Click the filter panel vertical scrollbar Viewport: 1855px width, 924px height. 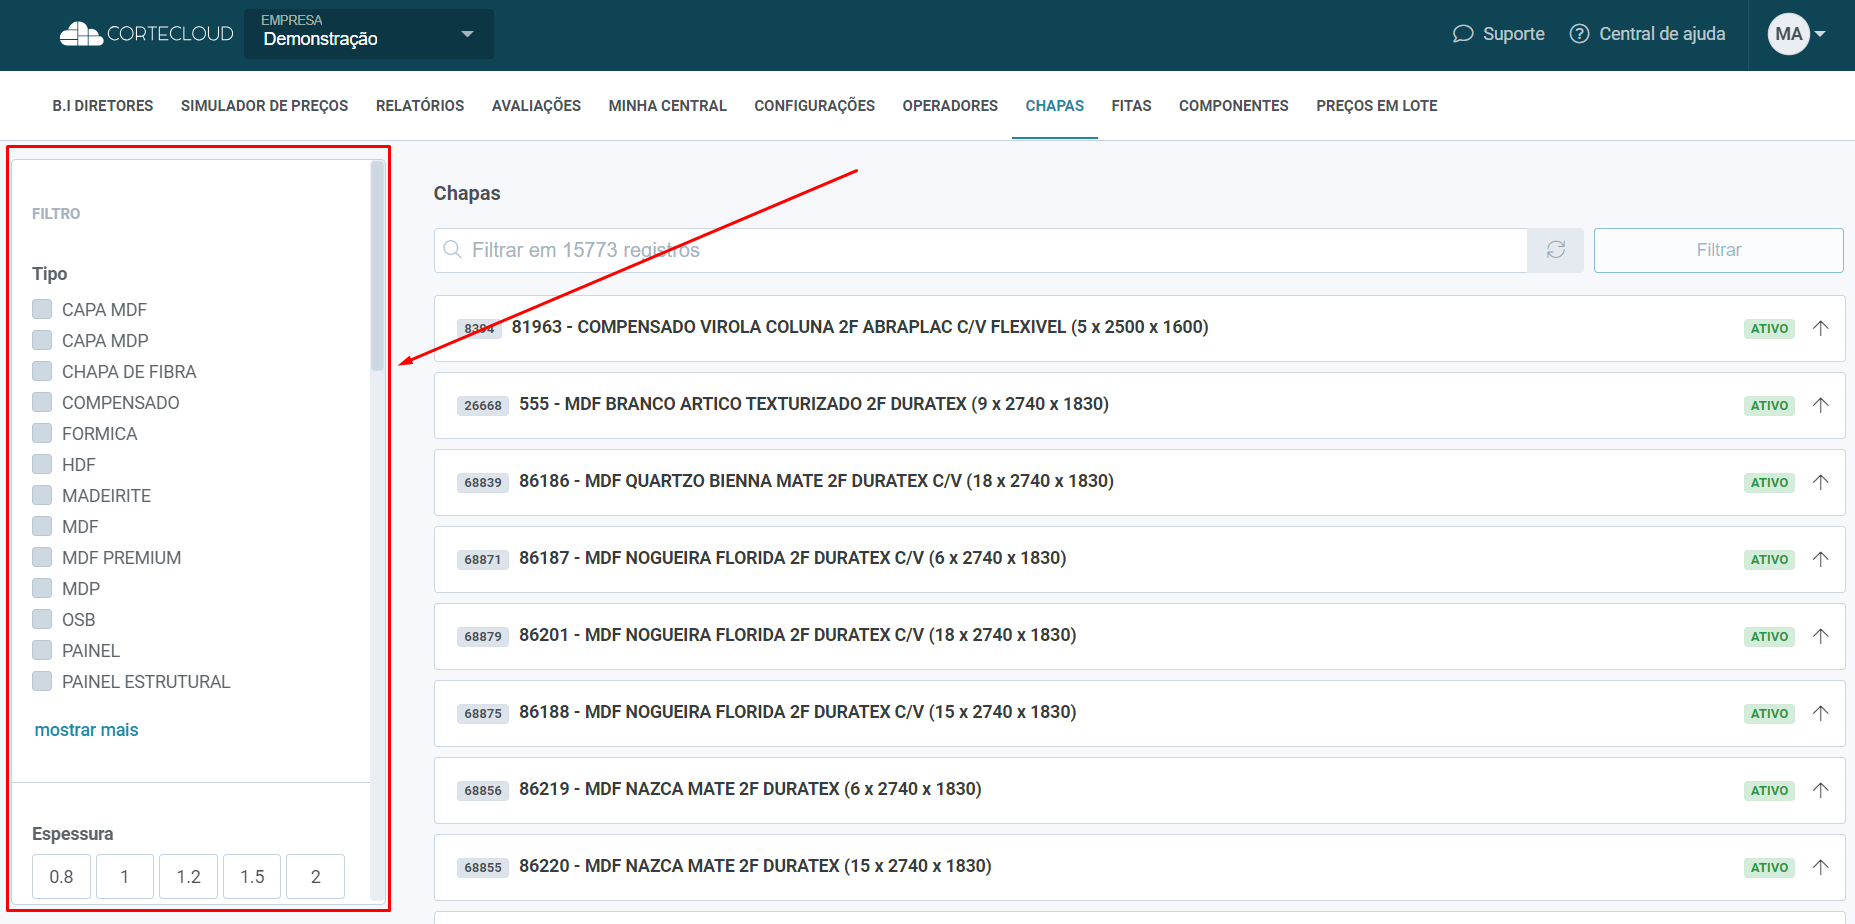coord(377,266)
